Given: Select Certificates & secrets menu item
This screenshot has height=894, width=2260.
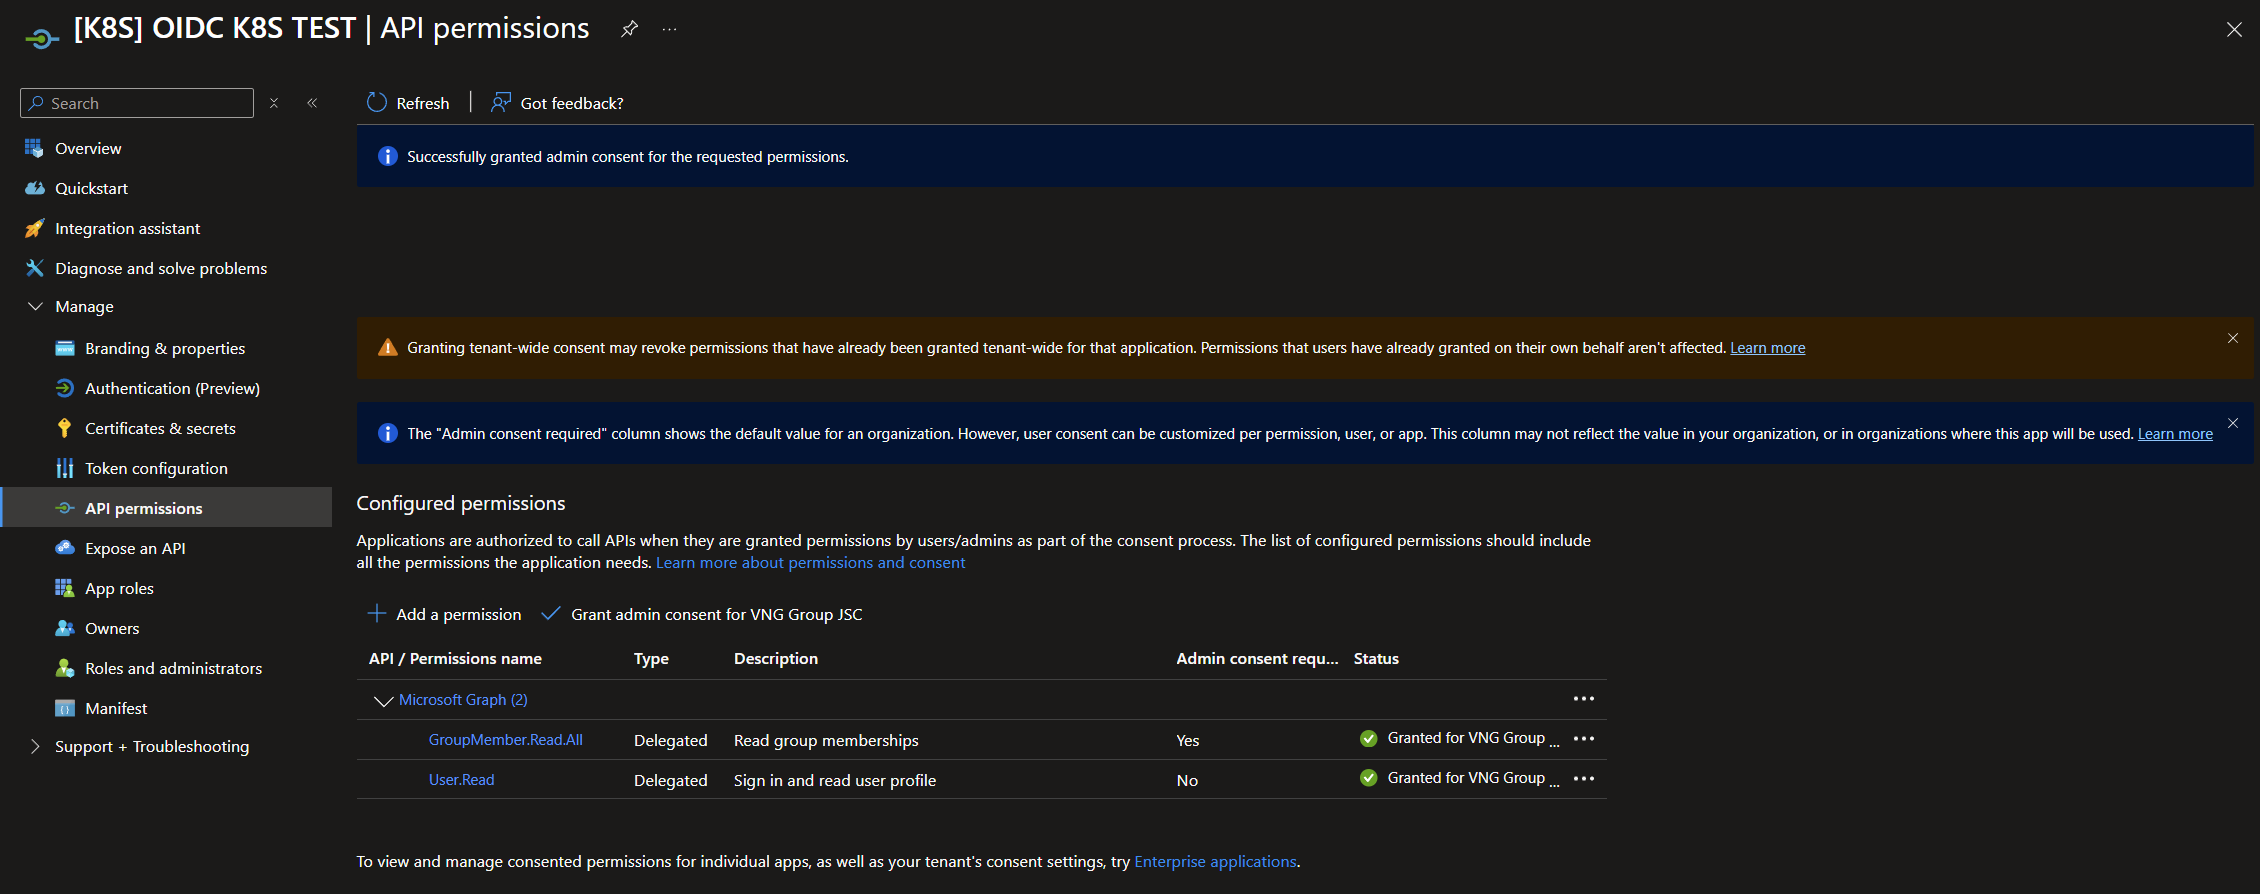Looking at the screenshot, I should [160, 428].
